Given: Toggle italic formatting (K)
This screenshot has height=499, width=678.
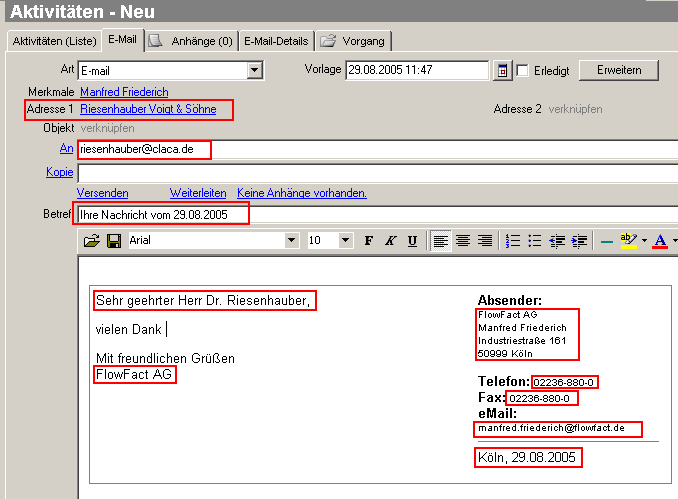Looking at the screenshot, I should 390,240.
